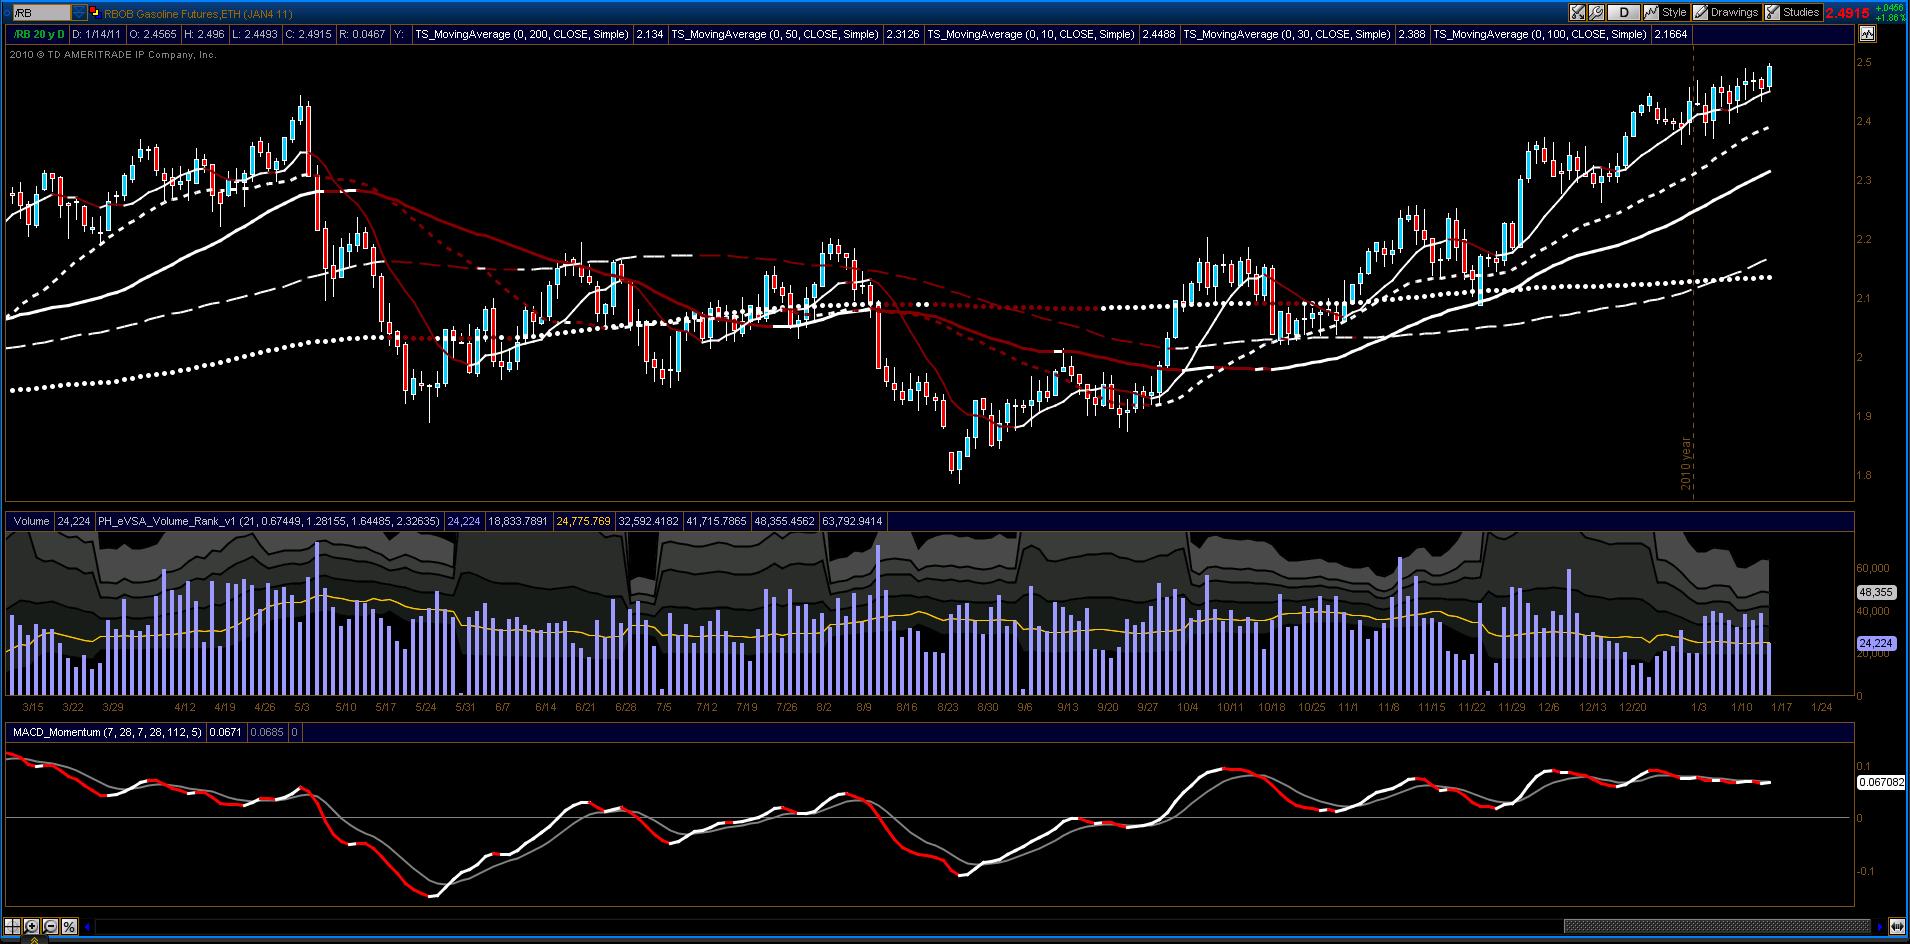
Task: Click the R: 0.0467 range readout
Action: [x=362, y=34]
